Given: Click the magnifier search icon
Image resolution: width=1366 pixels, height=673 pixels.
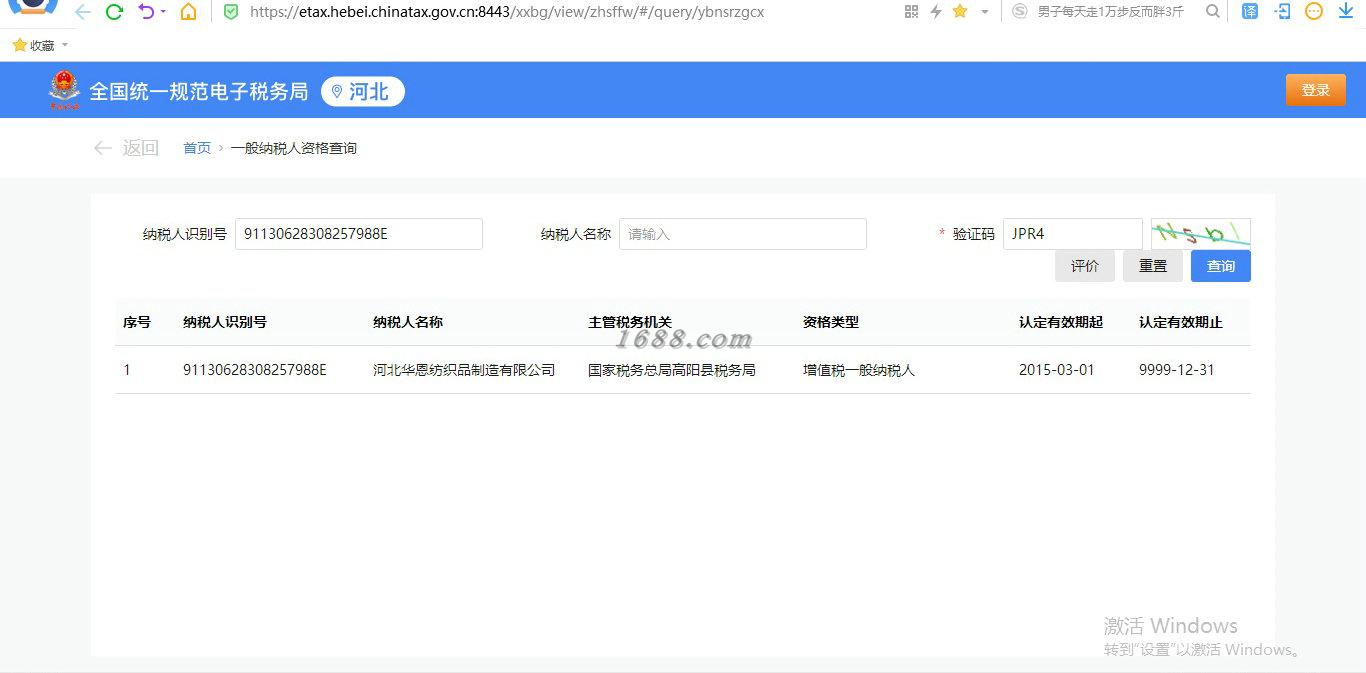Looking at the screenshot, I should tap(1213, 12).
